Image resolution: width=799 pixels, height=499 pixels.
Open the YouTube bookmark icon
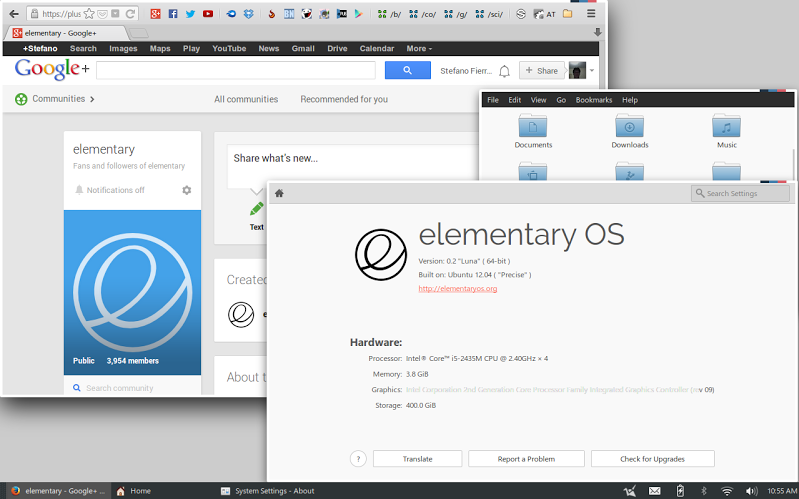pos(207,14)
